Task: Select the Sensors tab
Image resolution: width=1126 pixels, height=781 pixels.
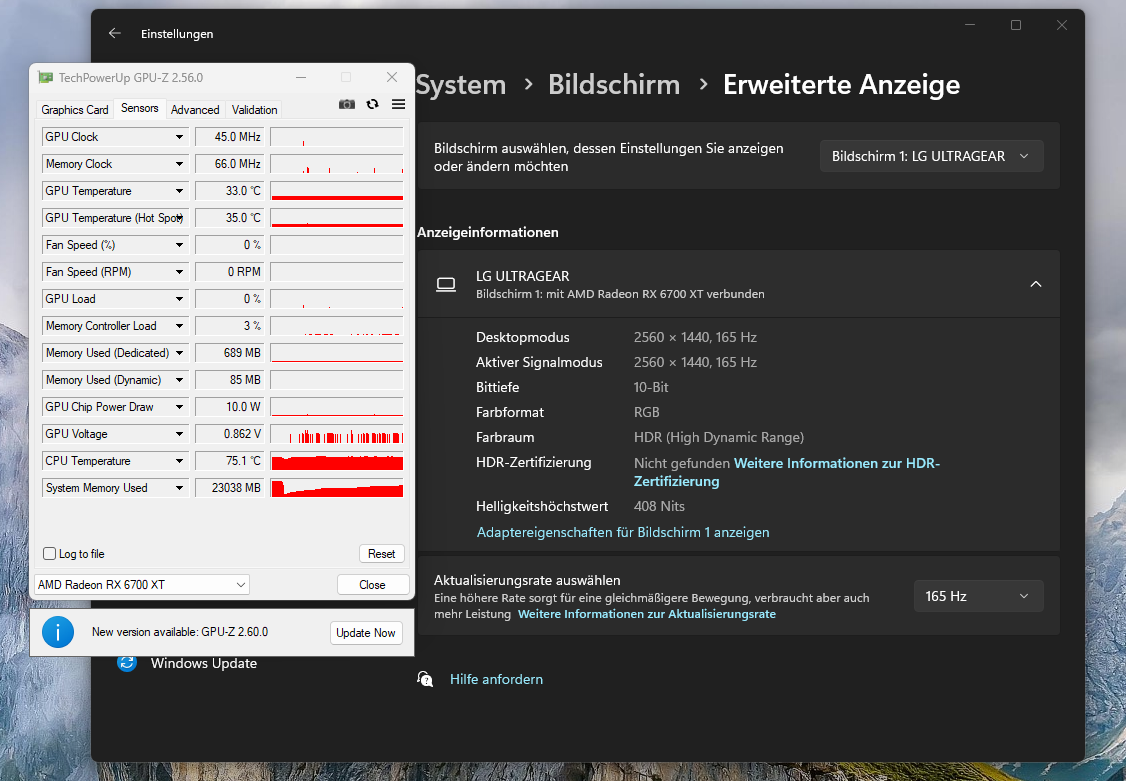Action: click(x=139, y=108)
